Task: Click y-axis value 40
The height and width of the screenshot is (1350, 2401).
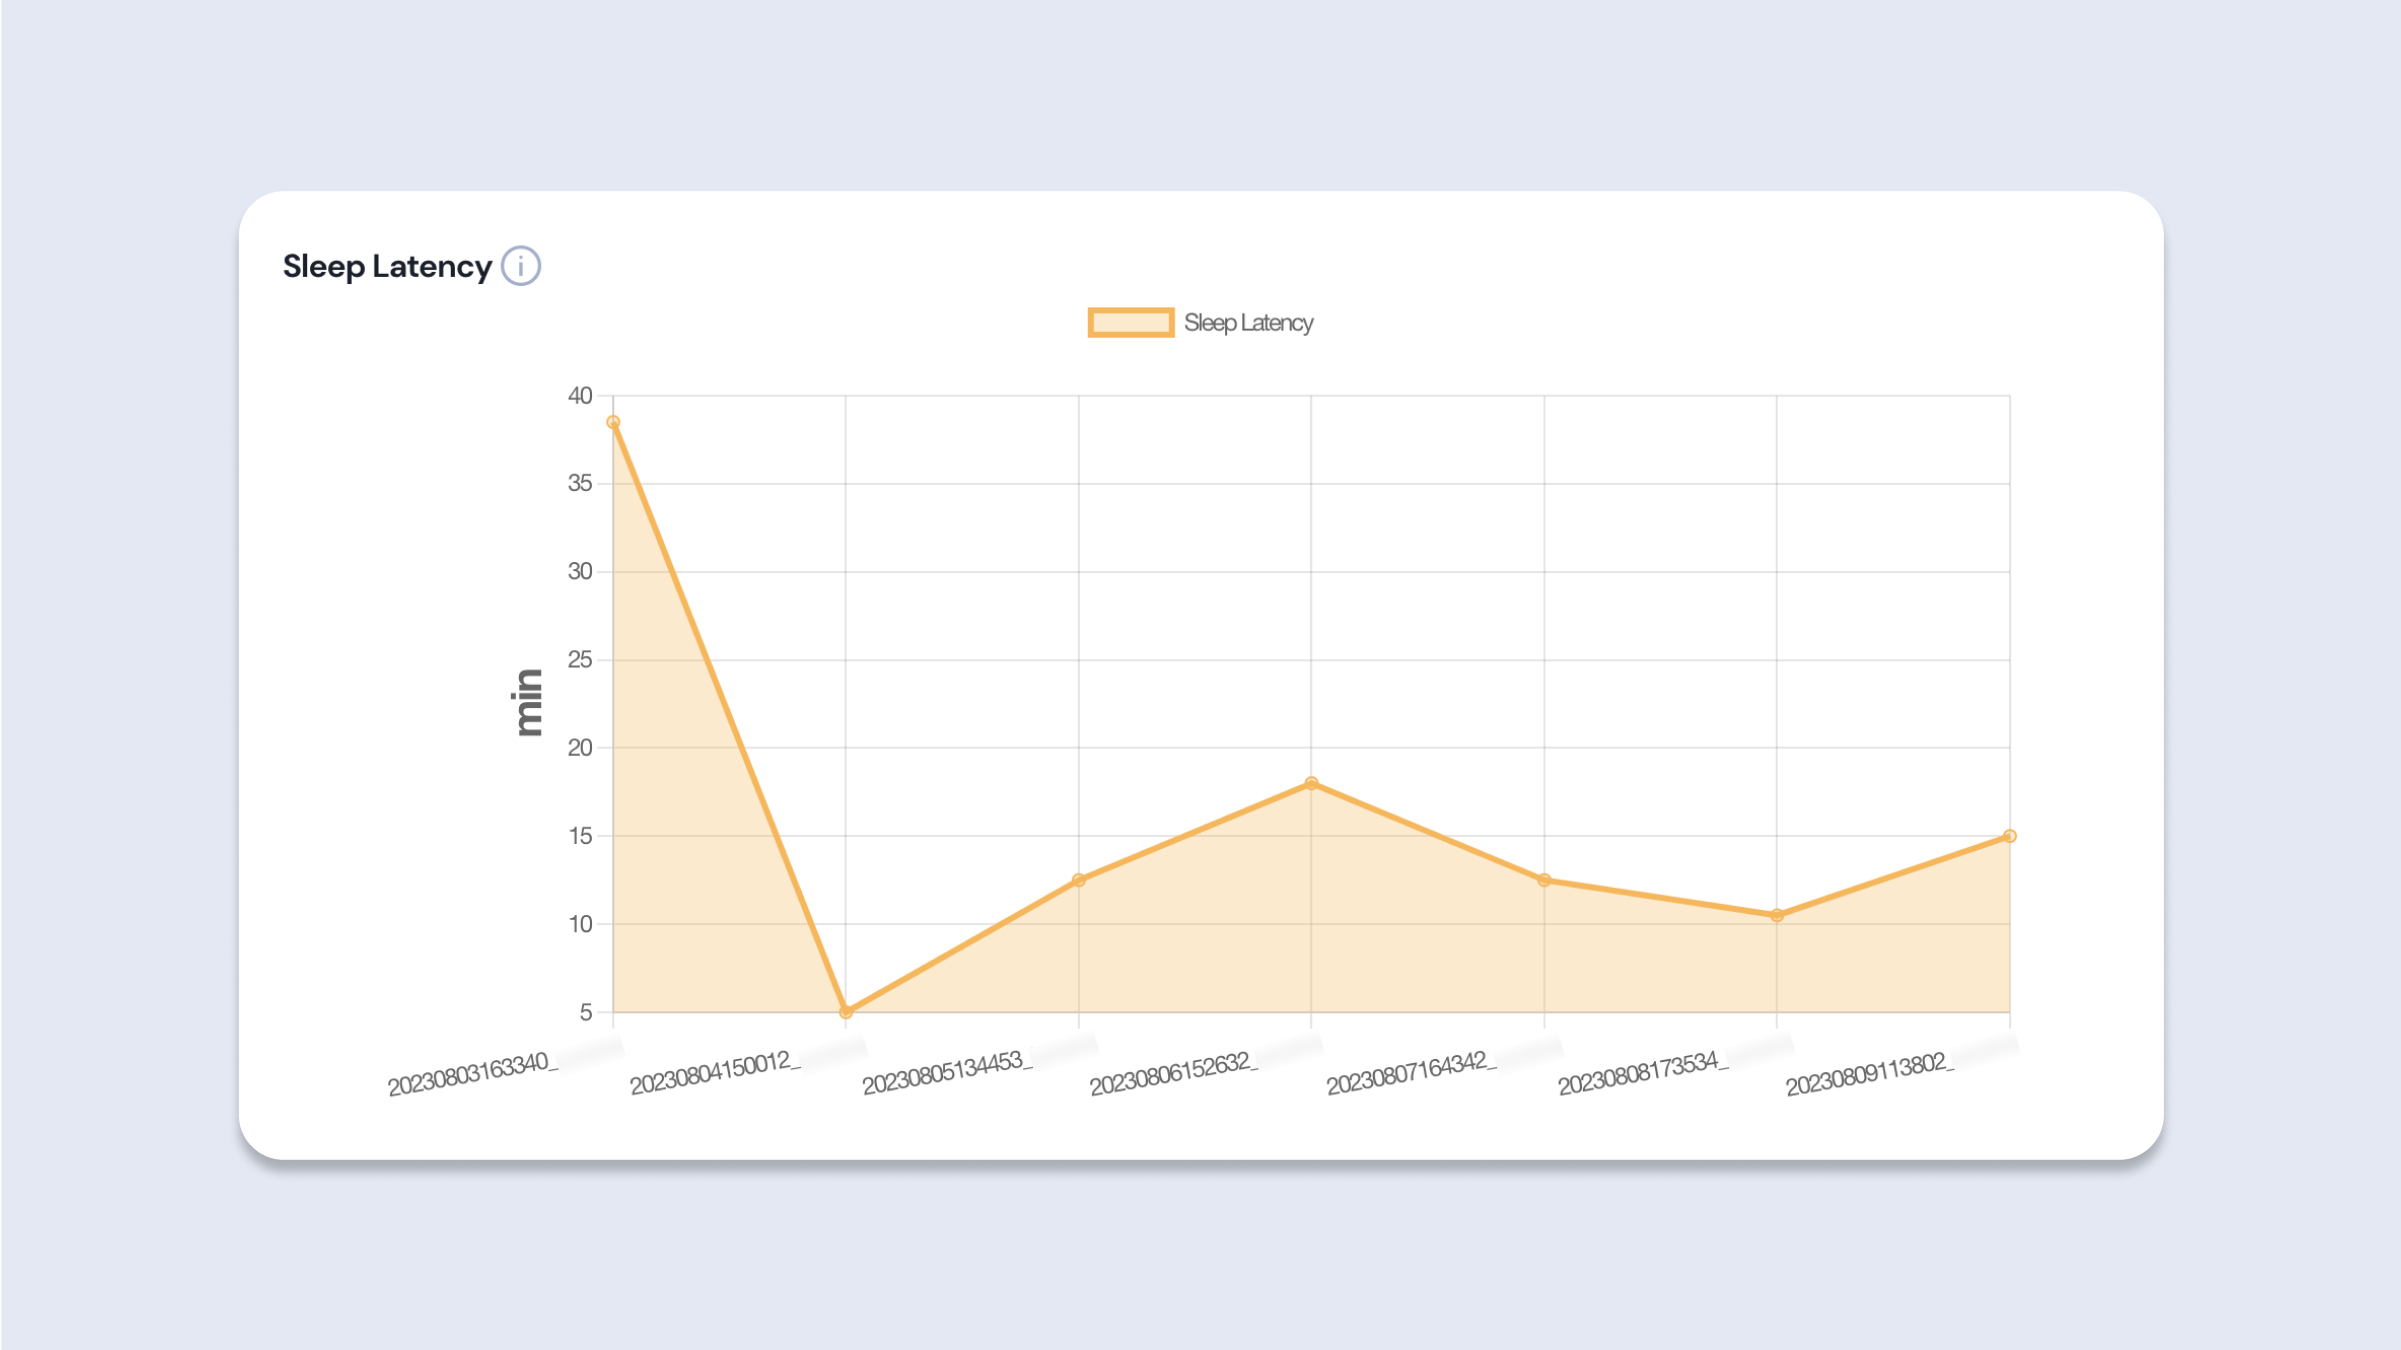Action: point(580,396)
